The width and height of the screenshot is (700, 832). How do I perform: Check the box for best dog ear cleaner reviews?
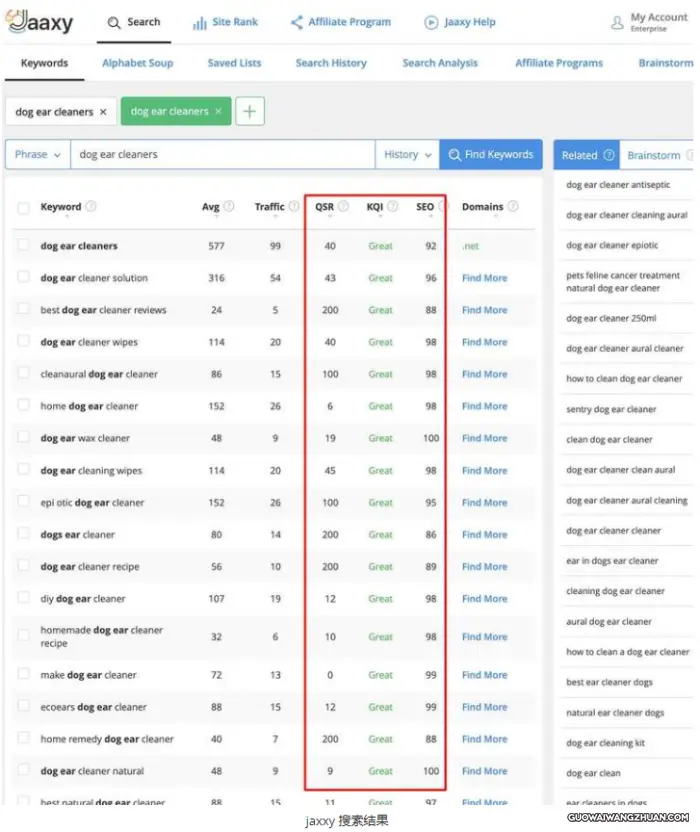pos(23,308)
